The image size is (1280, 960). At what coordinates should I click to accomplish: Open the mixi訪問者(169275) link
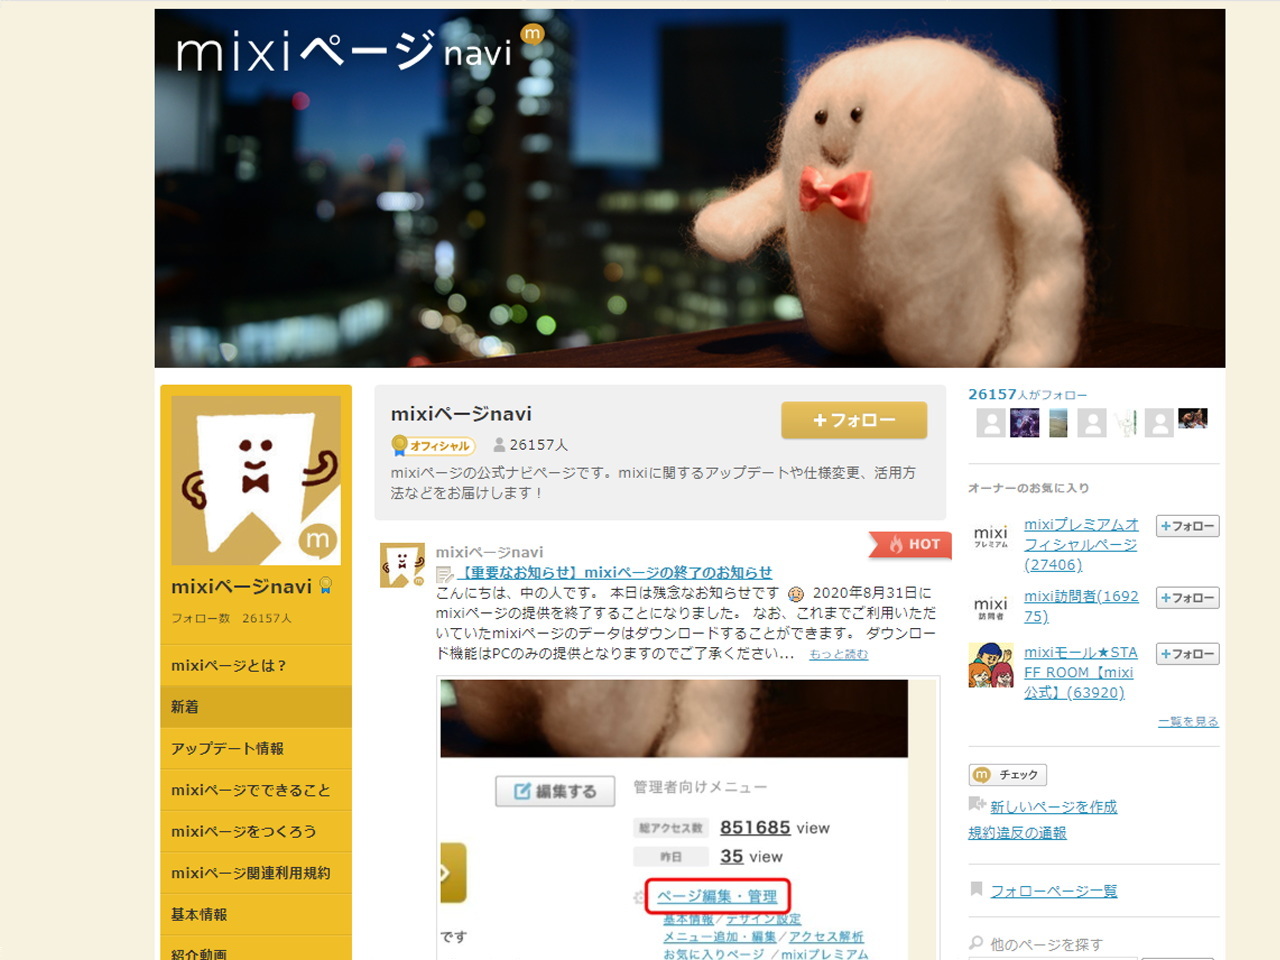coord(1081,606)
